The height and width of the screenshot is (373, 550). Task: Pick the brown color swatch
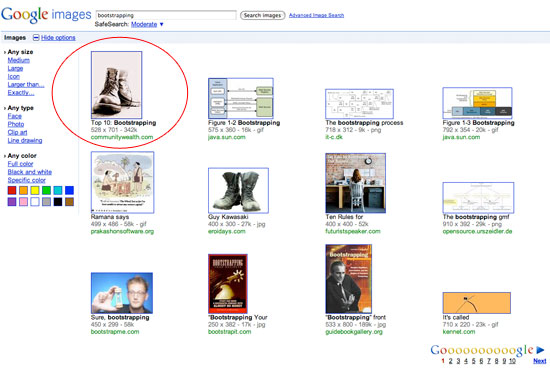click(69, 202)
